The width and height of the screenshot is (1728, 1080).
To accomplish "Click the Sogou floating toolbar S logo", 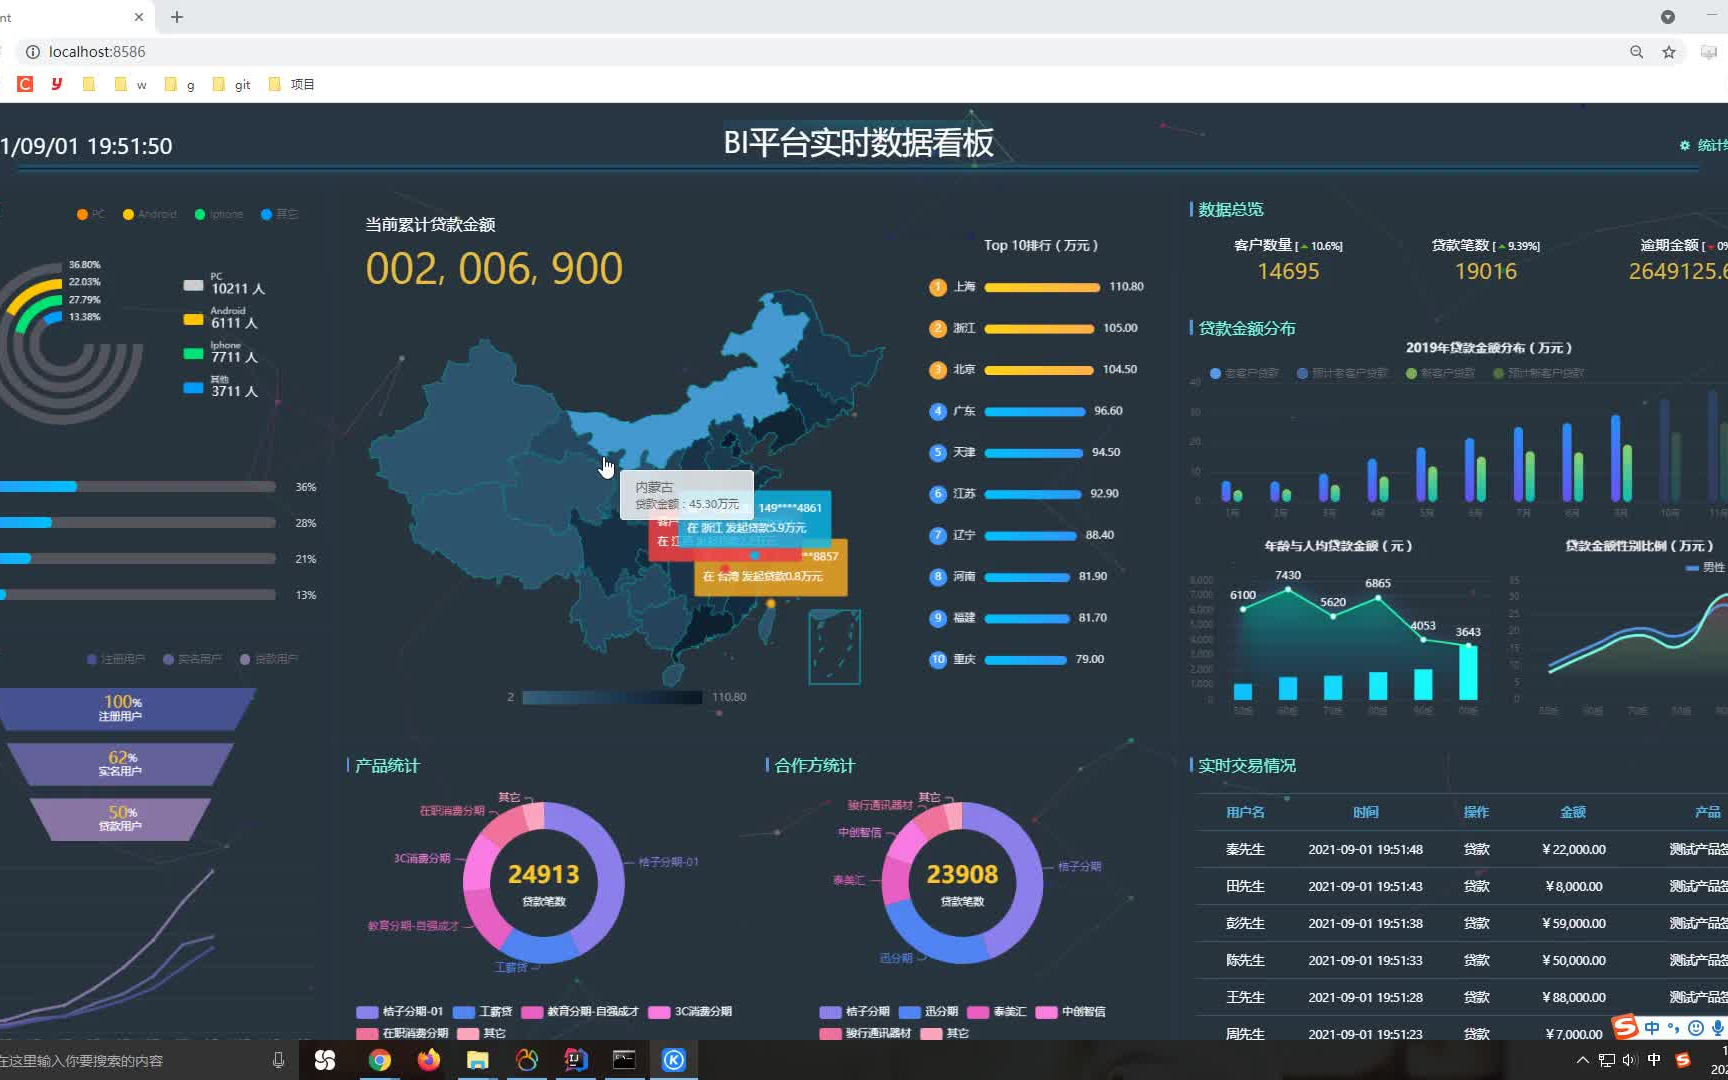I will [1626, 1027].
